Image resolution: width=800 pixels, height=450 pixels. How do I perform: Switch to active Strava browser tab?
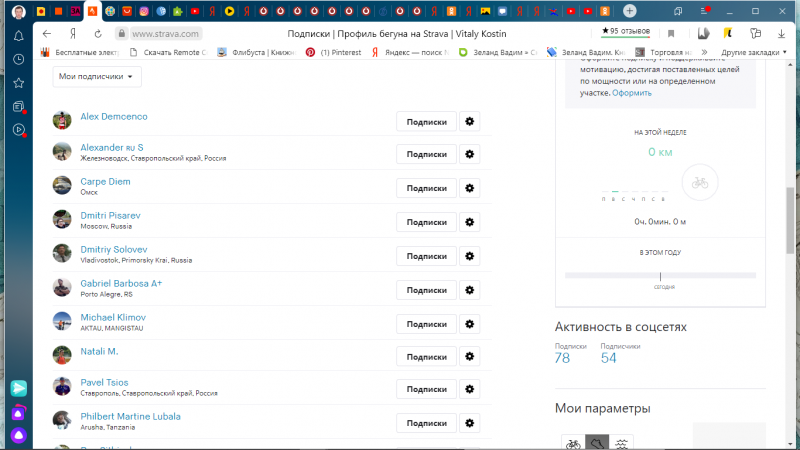point(92,11)
